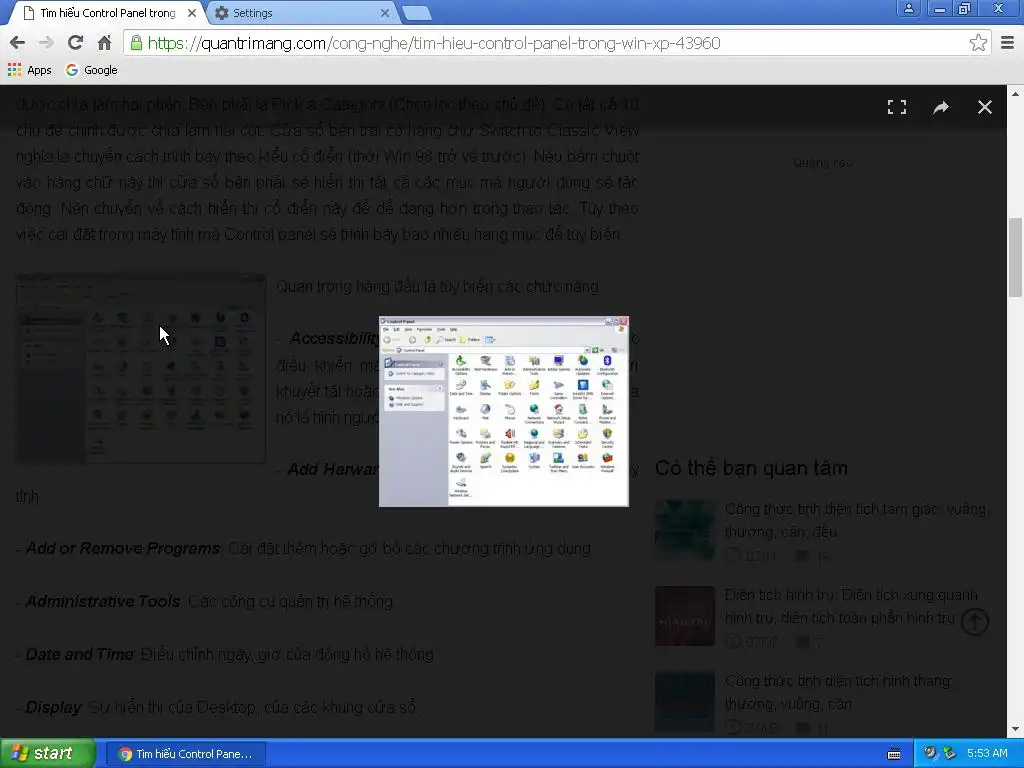This screenshot has width=1024, height=768.
Task: Open the Apps bookmarks shortcut
Action: click(29, 70)
